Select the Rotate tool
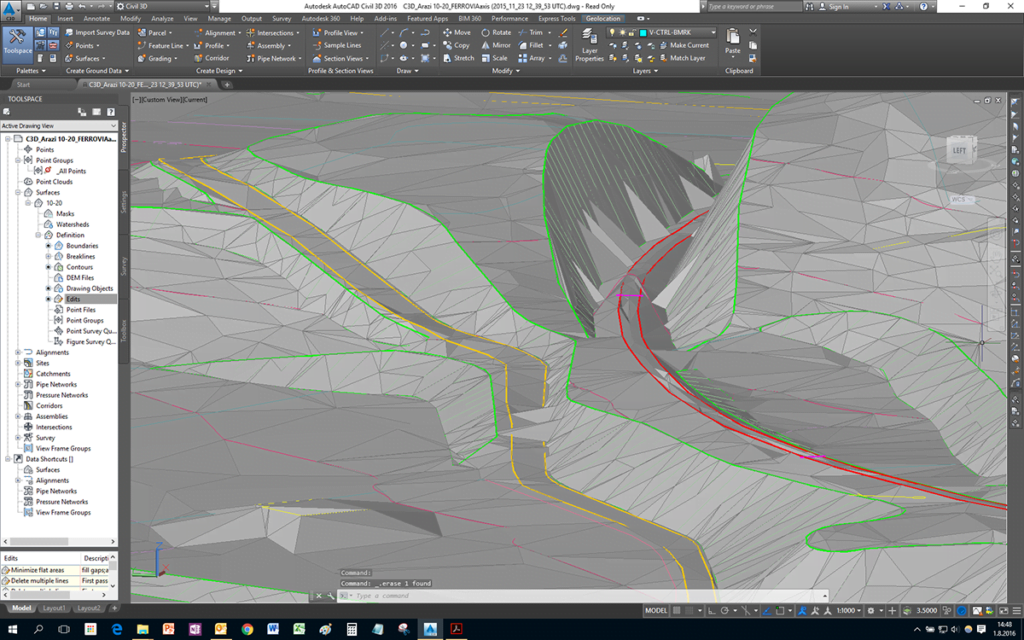The image size is (1024, 640). pos(495,32)
